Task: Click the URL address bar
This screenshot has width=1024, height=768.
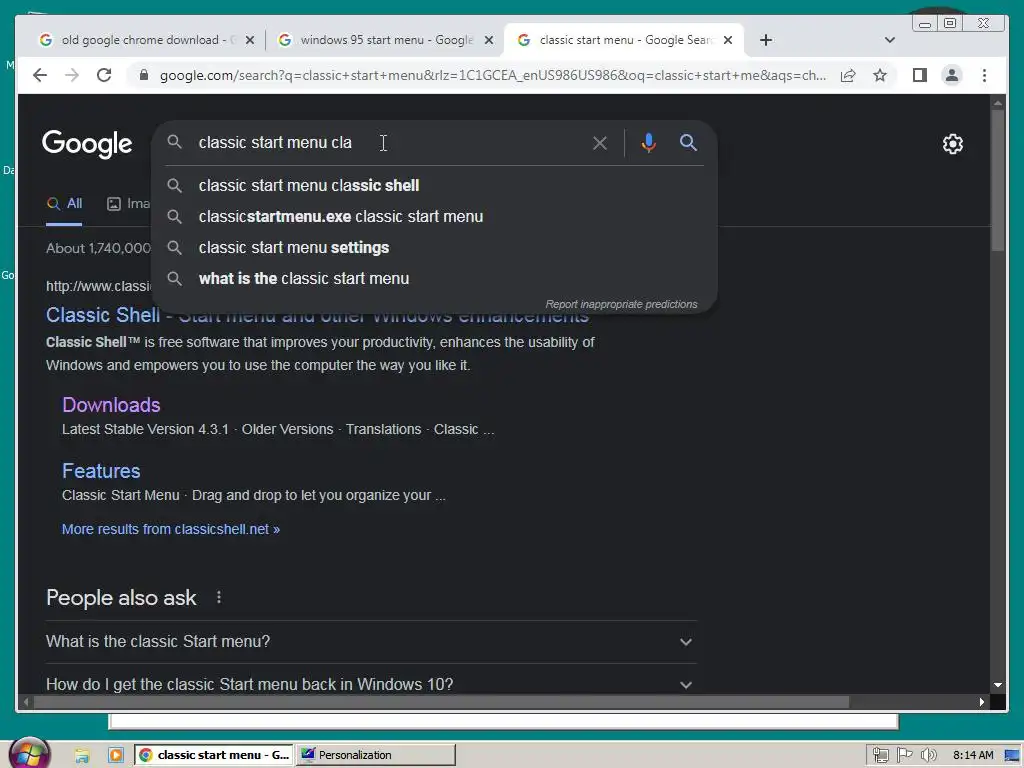Action: (493, 75)
